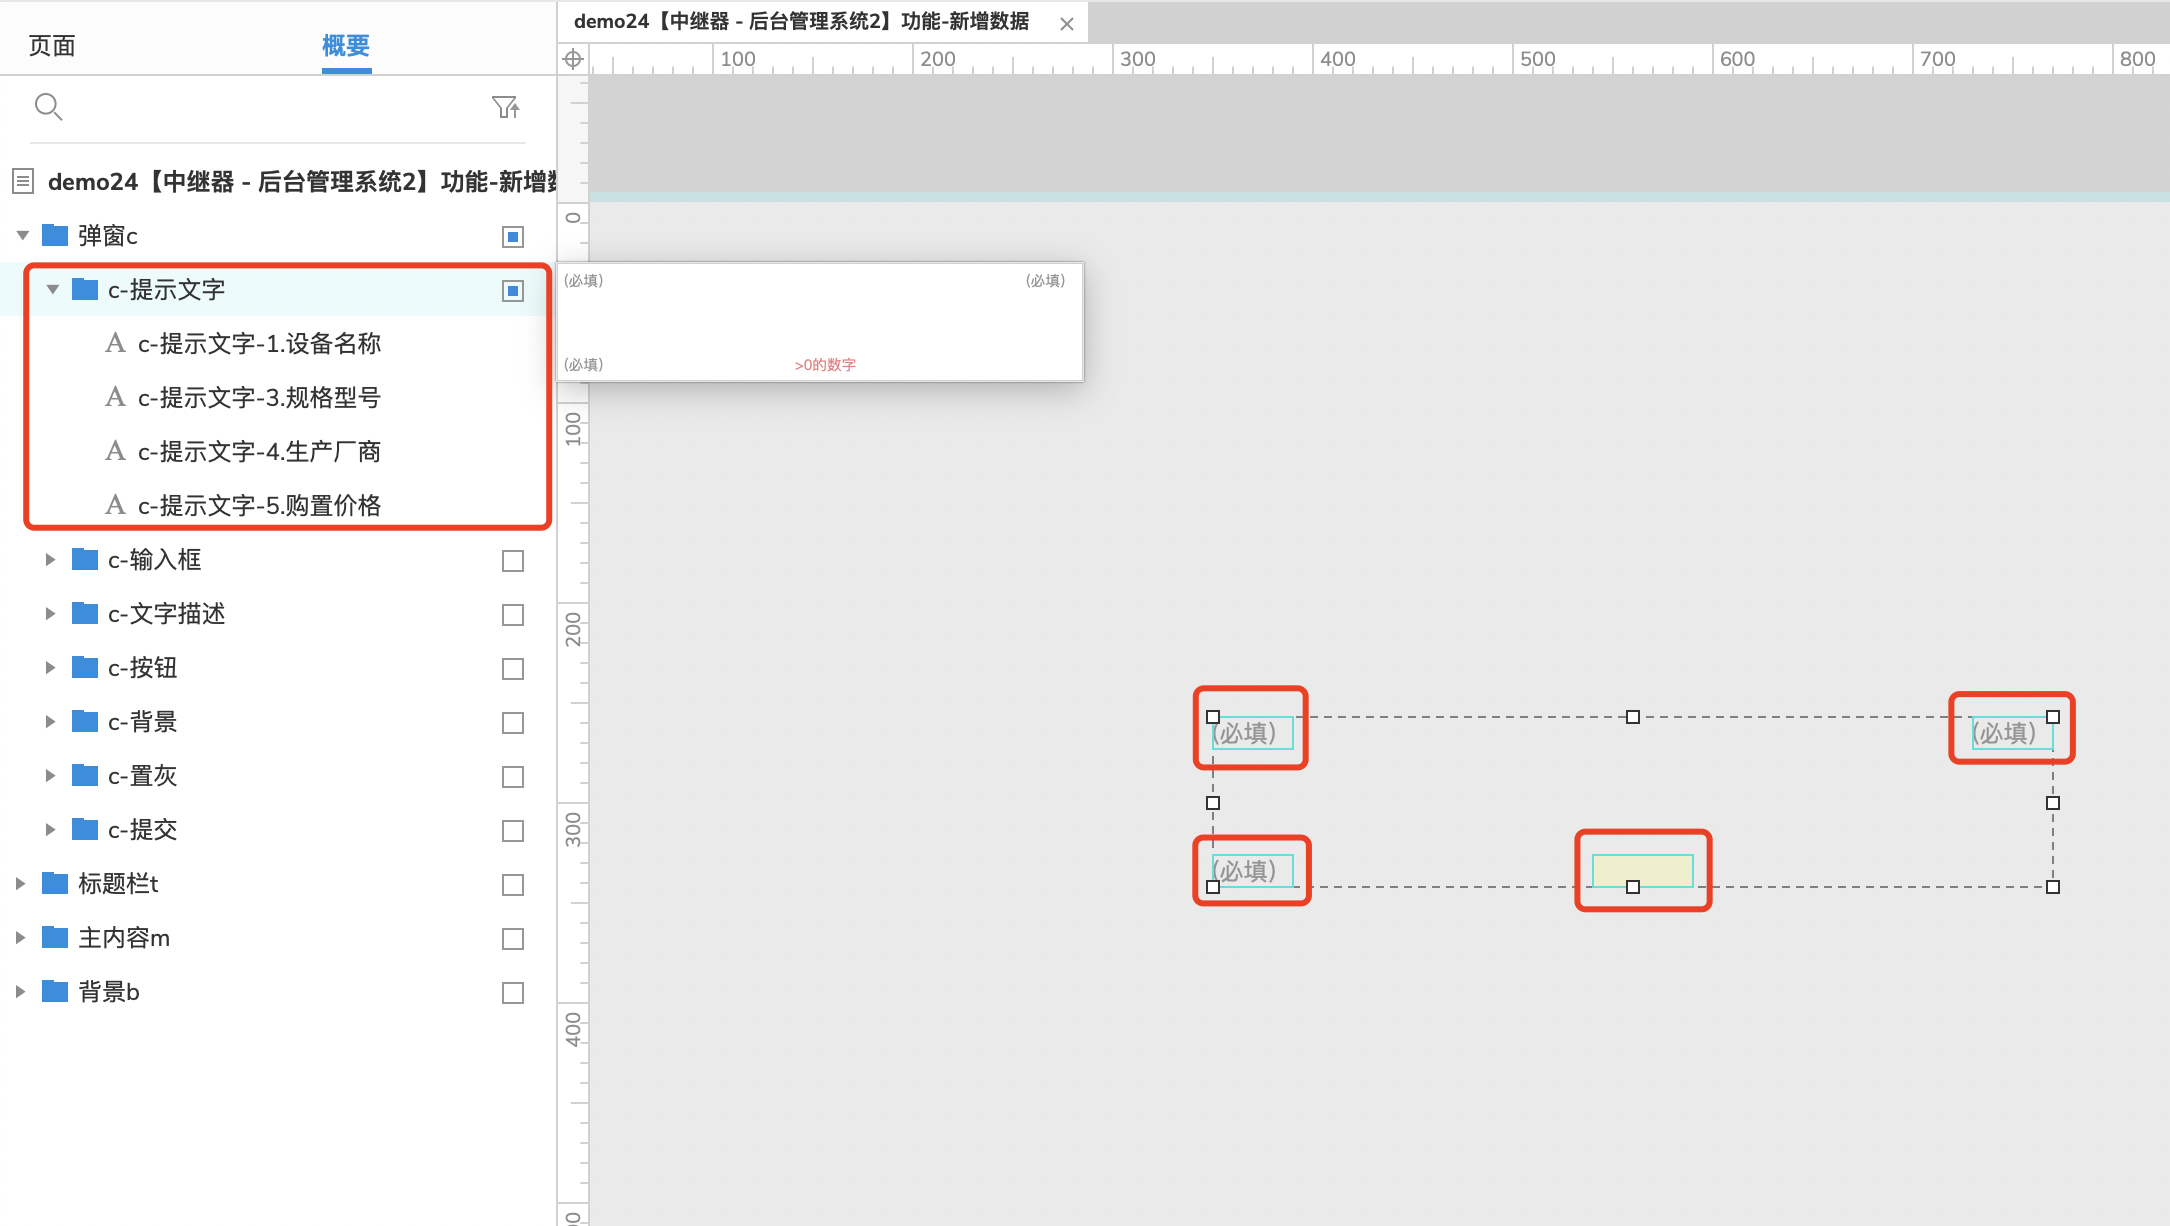Toggle visibility box for c-背景

tap(513, 723)
